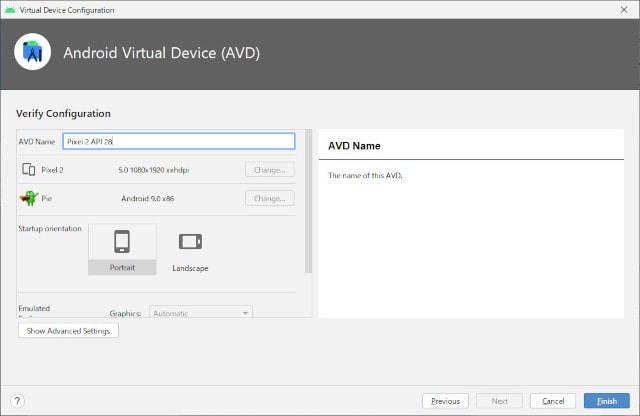The image size is (640, 416).
Task: Cancel the AVD configuration
Action: click(x=553, y=401)
